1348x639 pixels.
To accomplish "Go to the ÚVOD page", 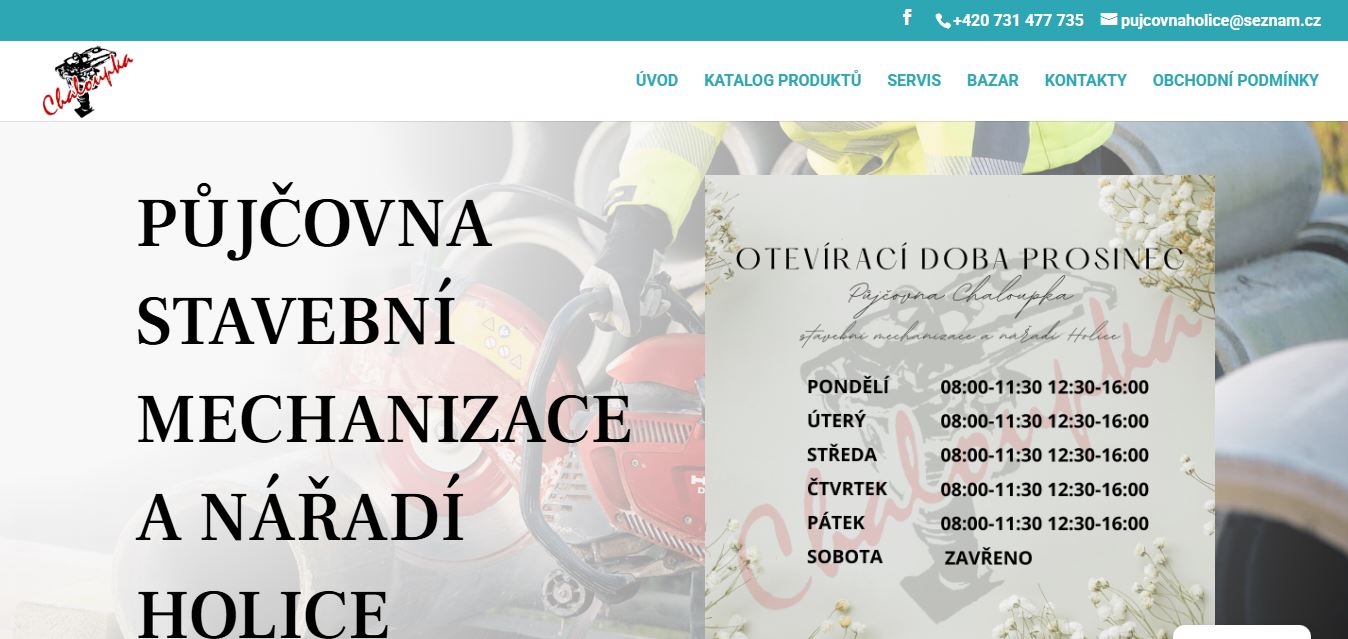I will click(x=656, y=81).
